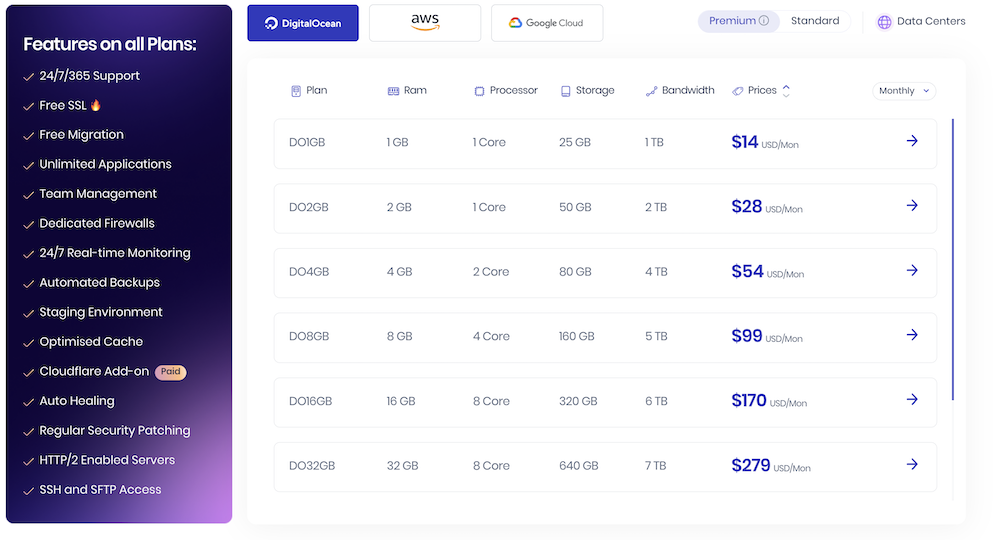Click the arrow icon on DO1GB plan

pos(911,141)
